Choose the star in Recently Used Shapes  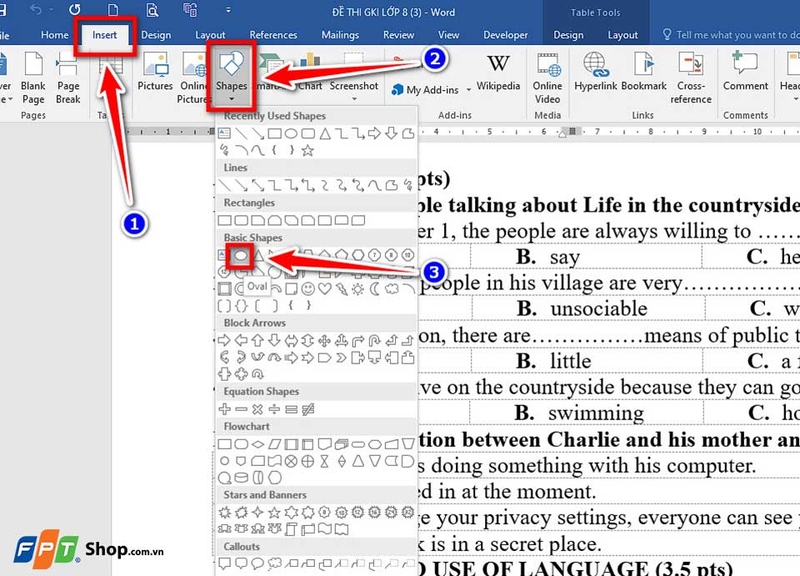pyautogui.click(x=307, y=151)
